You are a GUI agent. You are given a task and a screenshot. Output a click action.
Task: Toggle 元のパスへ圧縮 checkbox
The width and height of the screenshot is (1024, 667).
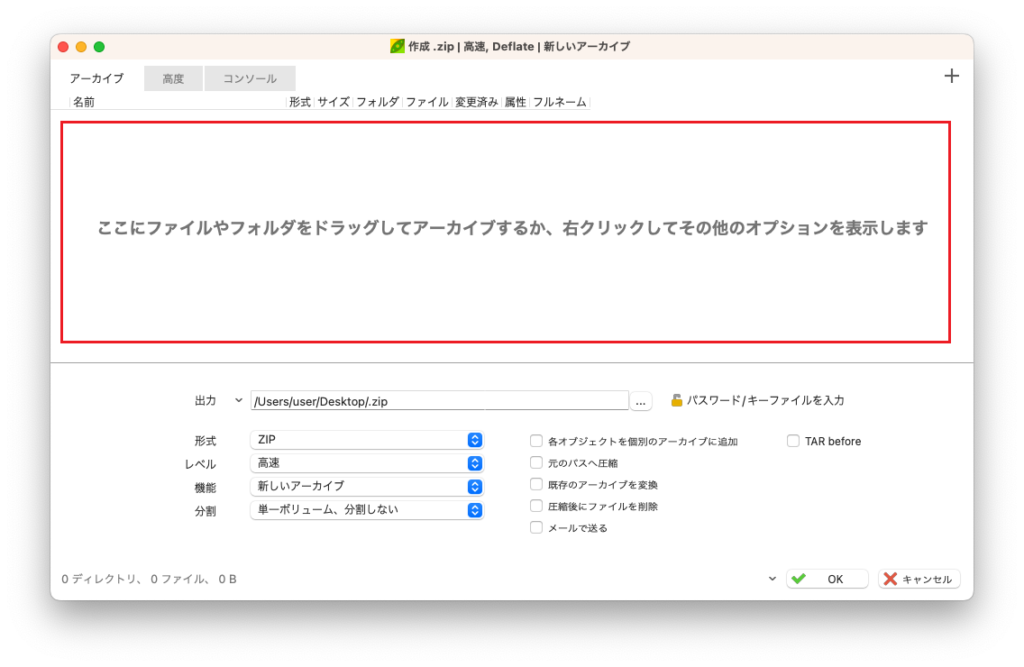pos(536,463)
